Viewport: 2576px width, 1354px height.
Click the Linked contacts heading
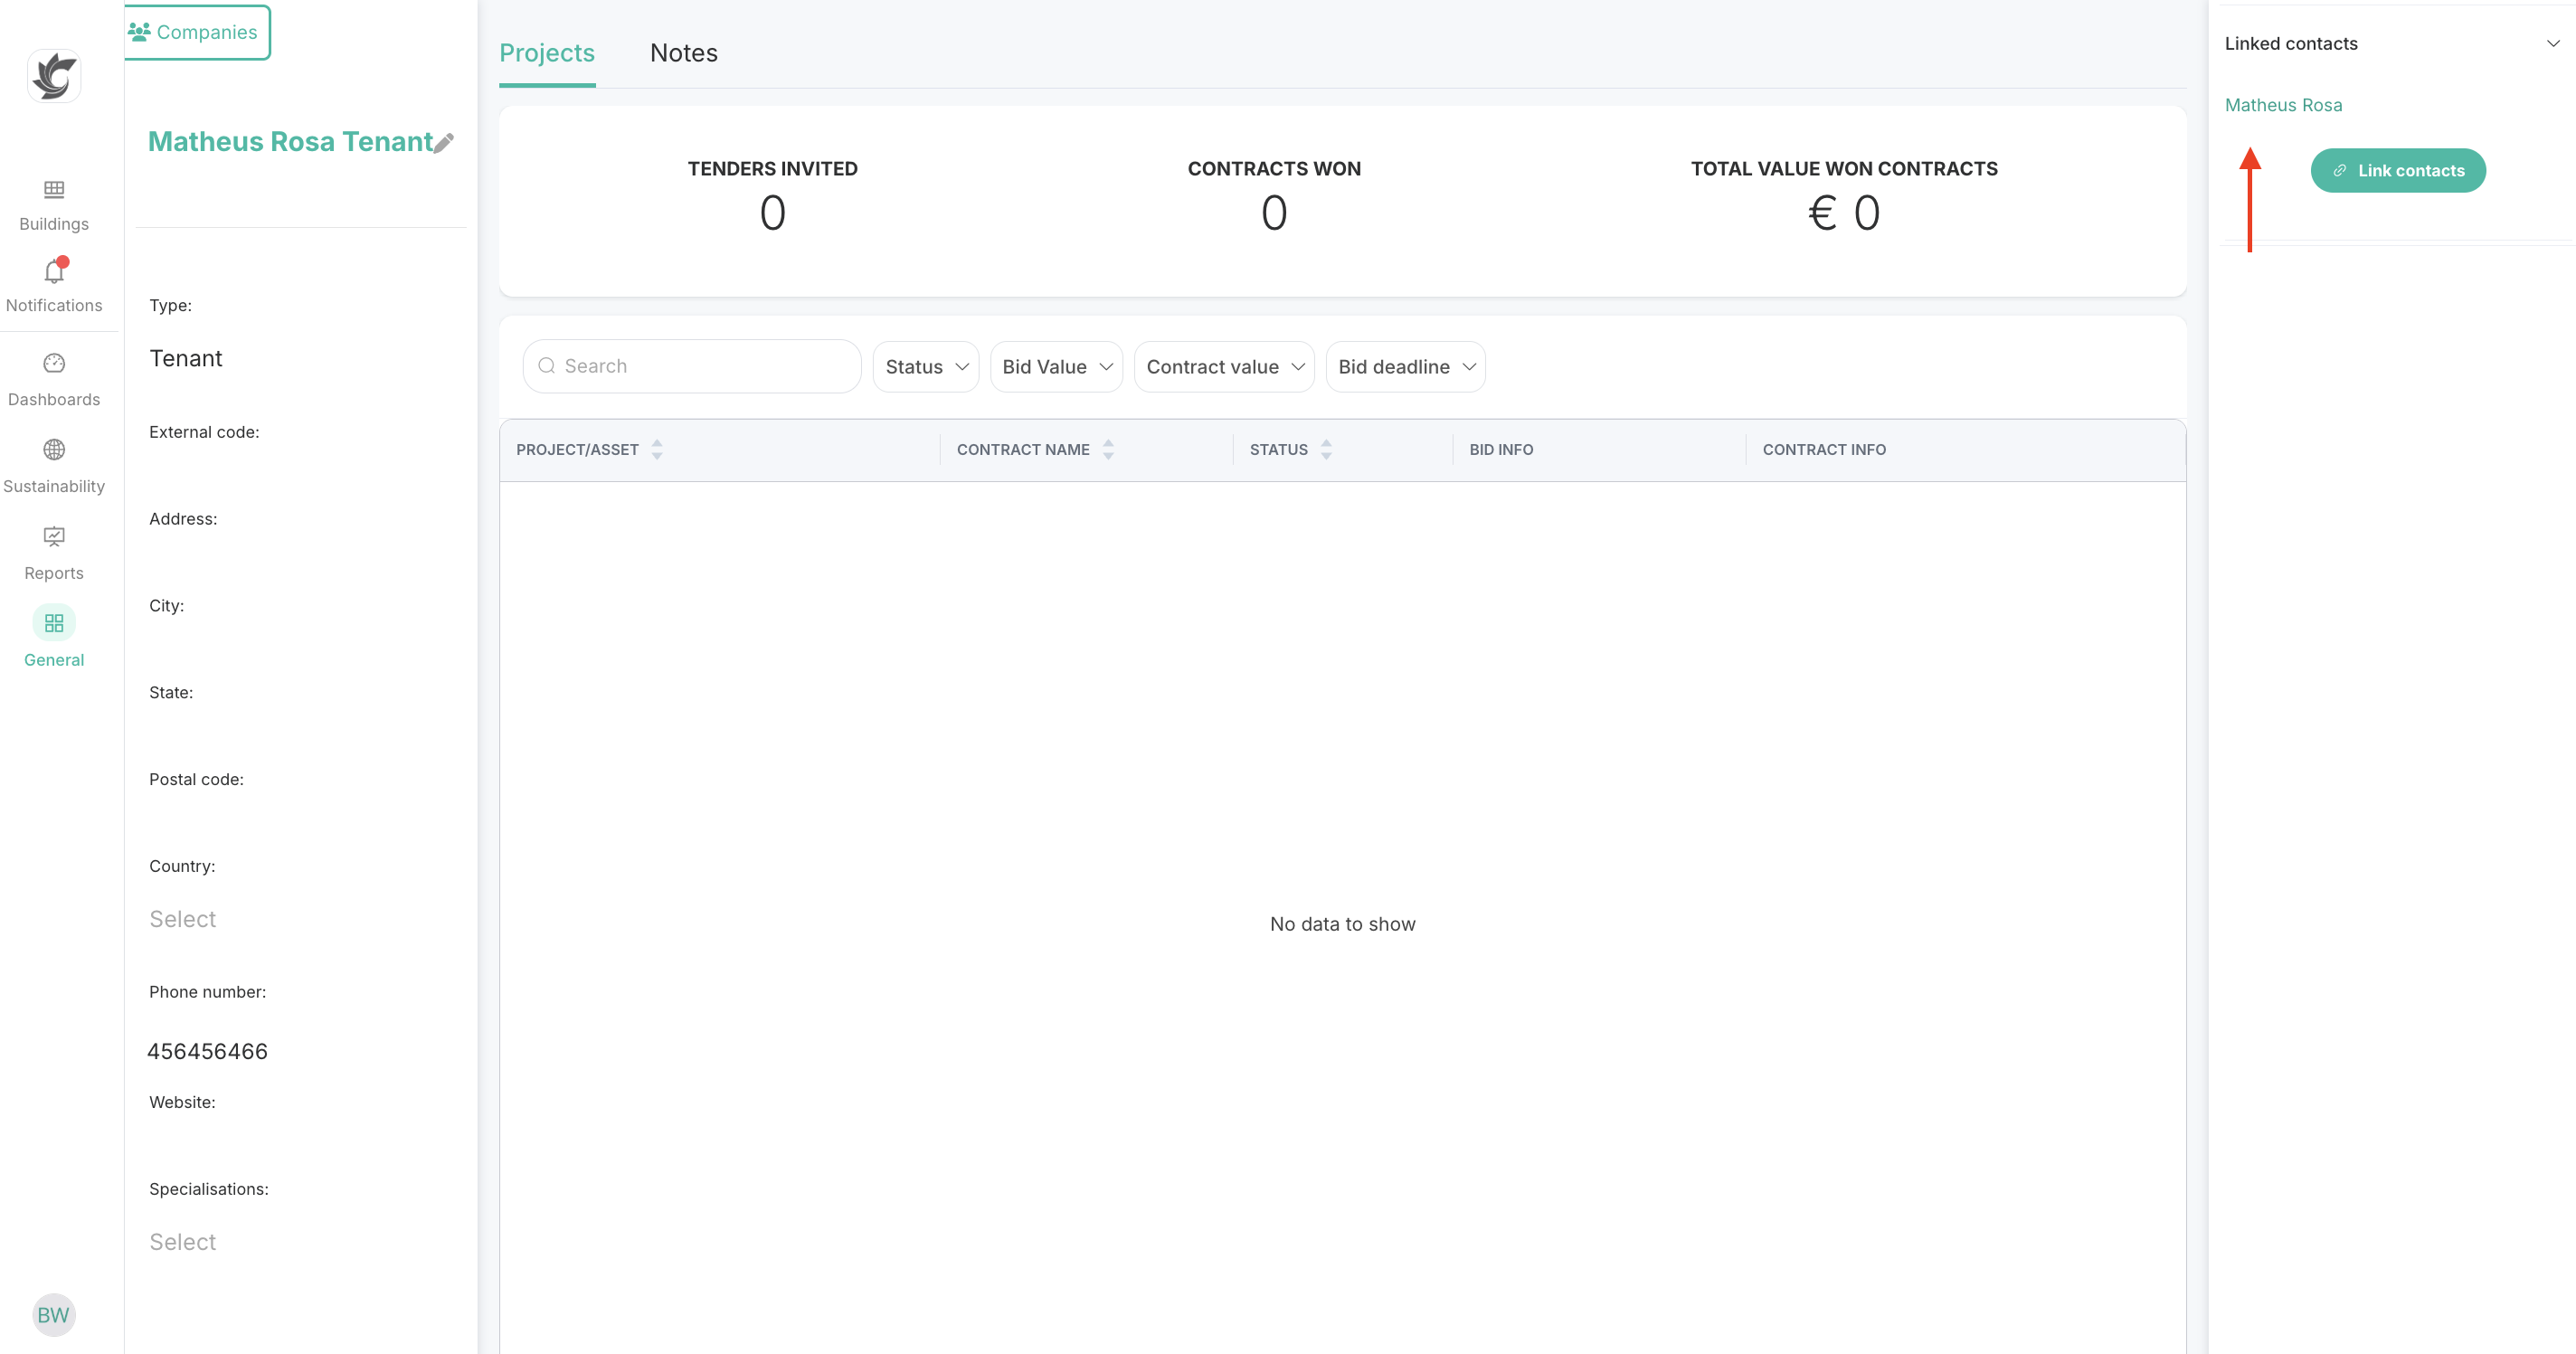(x=2291, y=44)
